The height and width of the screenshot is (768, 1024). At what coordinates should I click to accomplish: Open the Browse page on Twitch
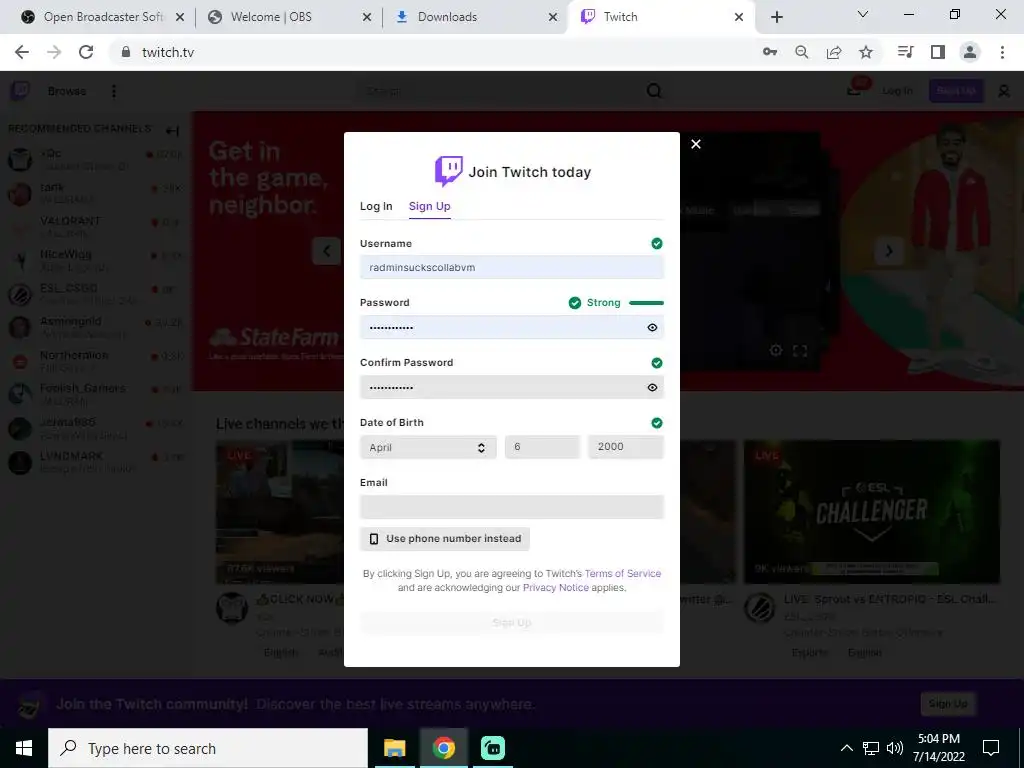coord(67,91)
